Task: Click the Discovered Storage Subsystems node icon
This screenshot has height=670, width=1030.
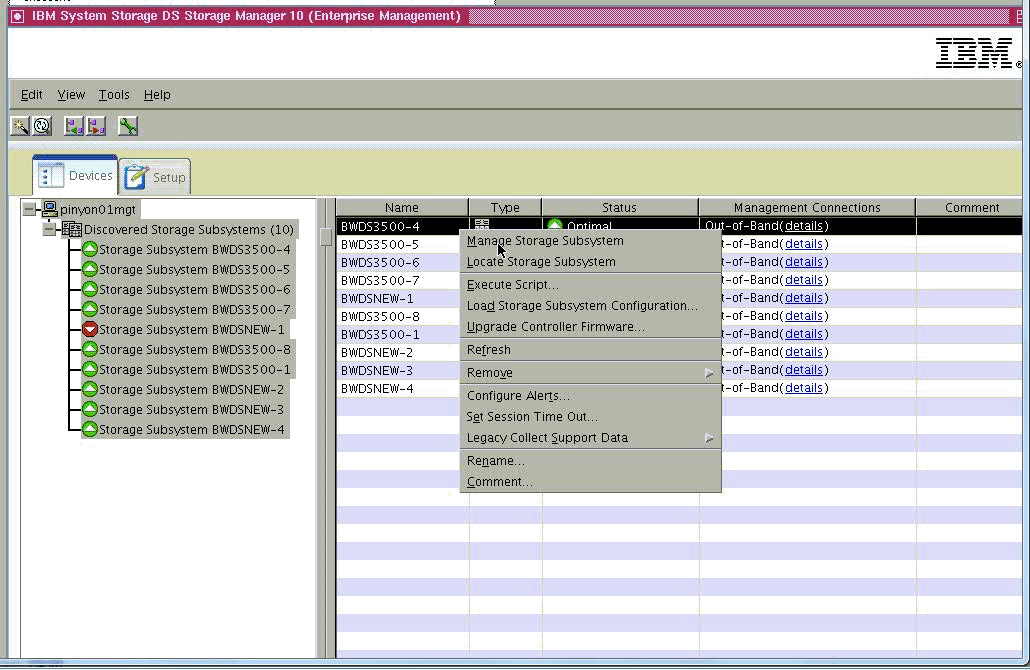Action: tap(70, 229)
